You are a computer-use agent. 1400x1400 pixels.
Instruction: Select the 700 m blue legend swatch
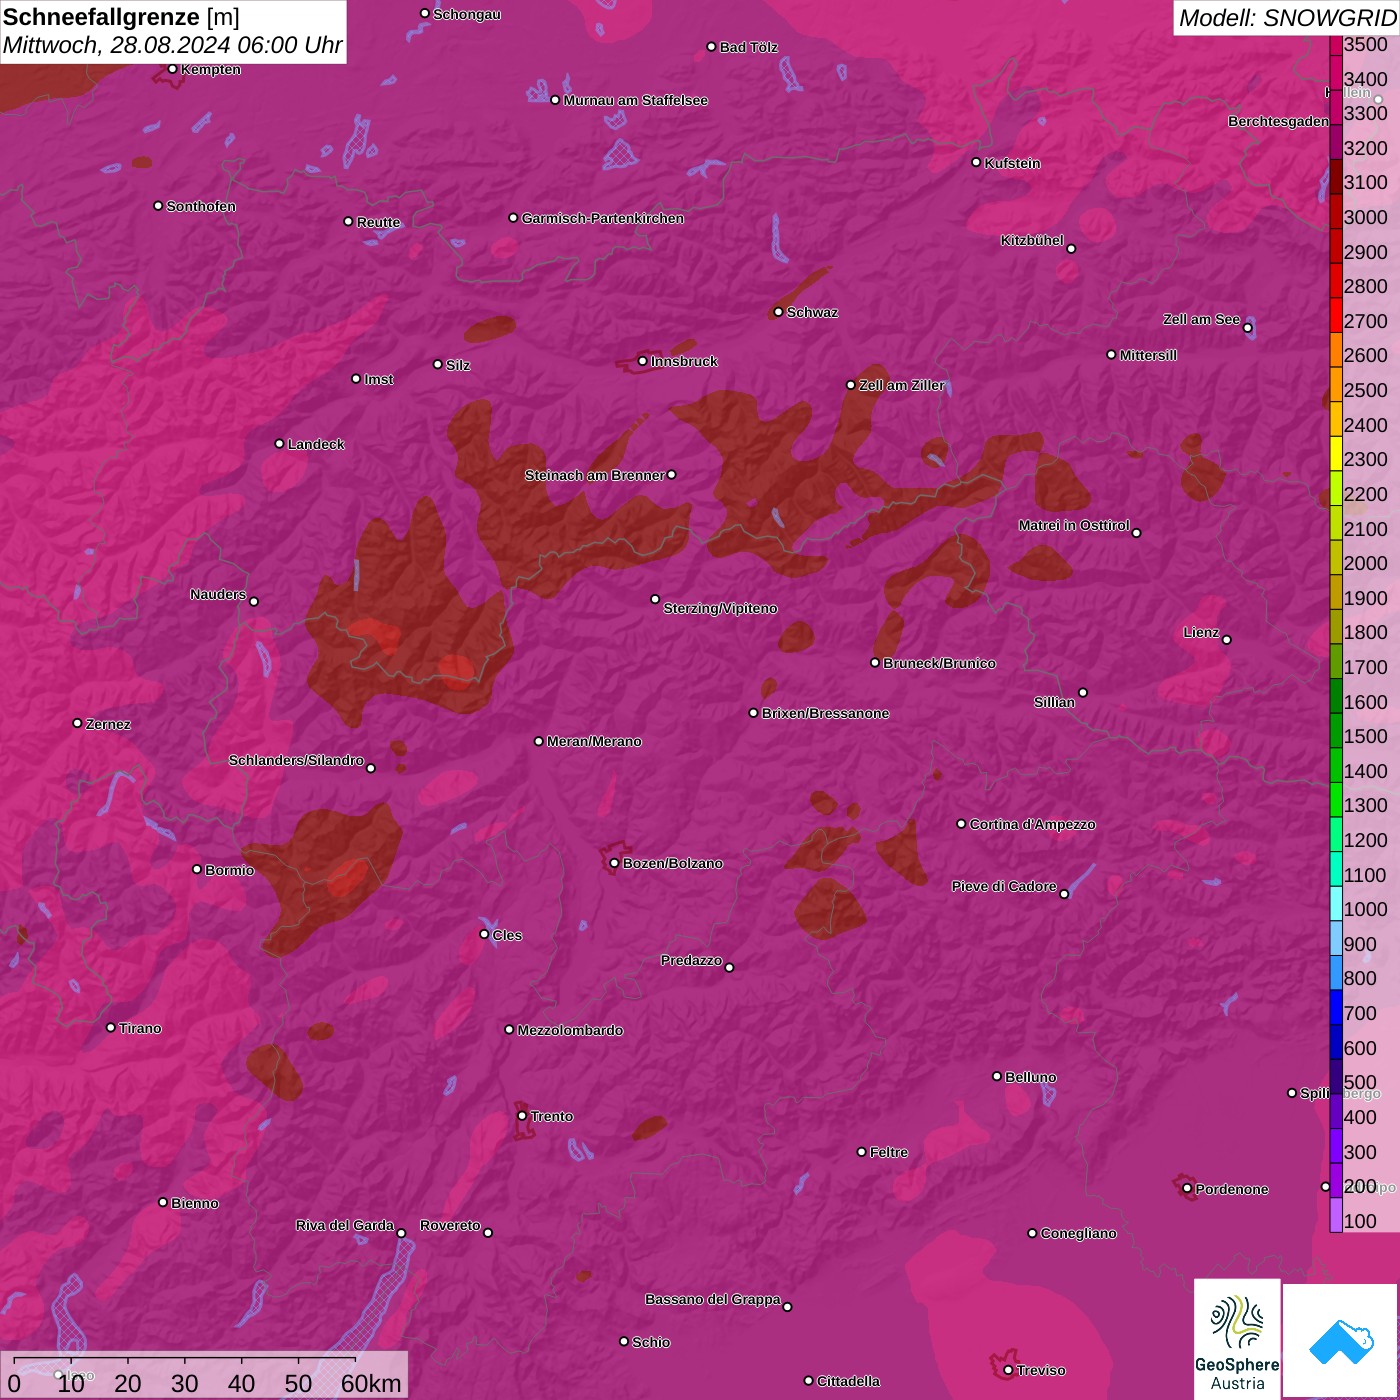click(1335, 1008)
